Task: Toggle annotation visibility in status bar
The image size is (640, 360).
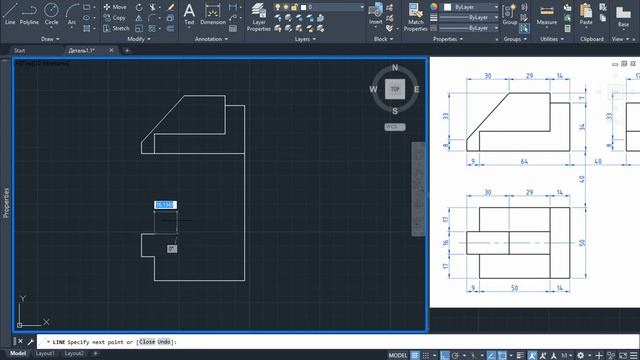Action: click(x=532, y=356)
